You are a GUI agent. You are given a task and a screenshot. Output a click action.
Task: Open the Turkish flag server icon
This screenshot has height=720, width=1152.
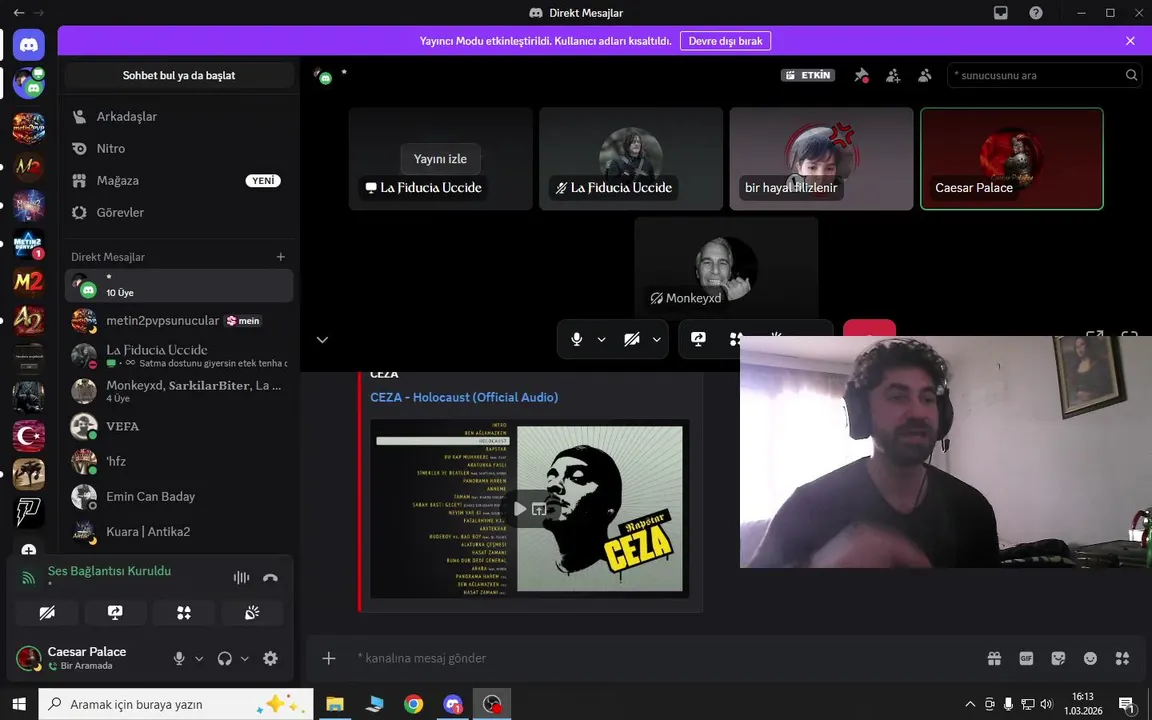(x=29, y=436)
